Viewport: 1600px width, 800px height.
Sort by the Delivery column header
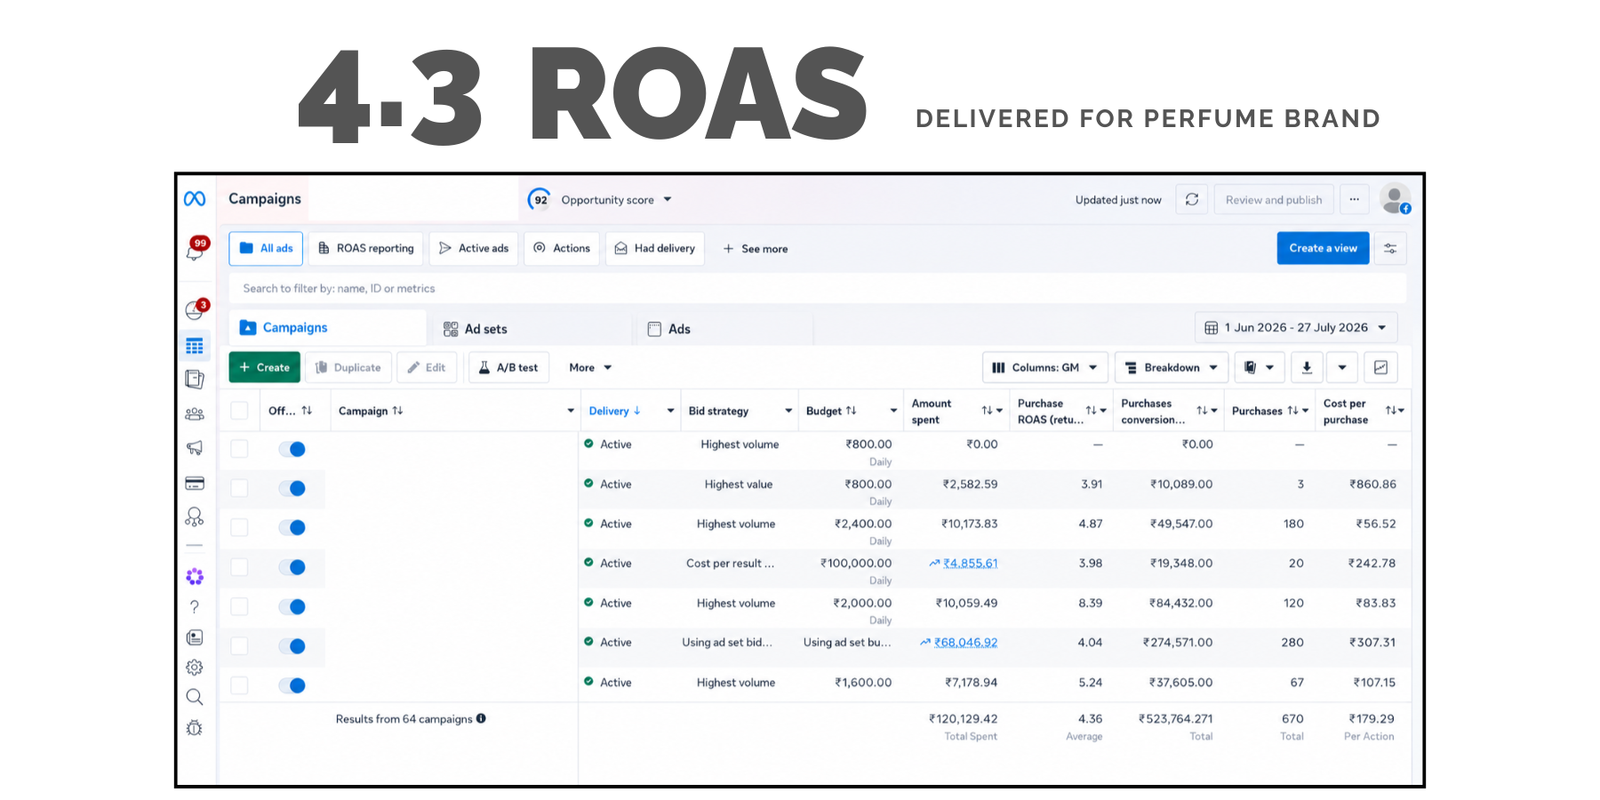tap(614, 411)
